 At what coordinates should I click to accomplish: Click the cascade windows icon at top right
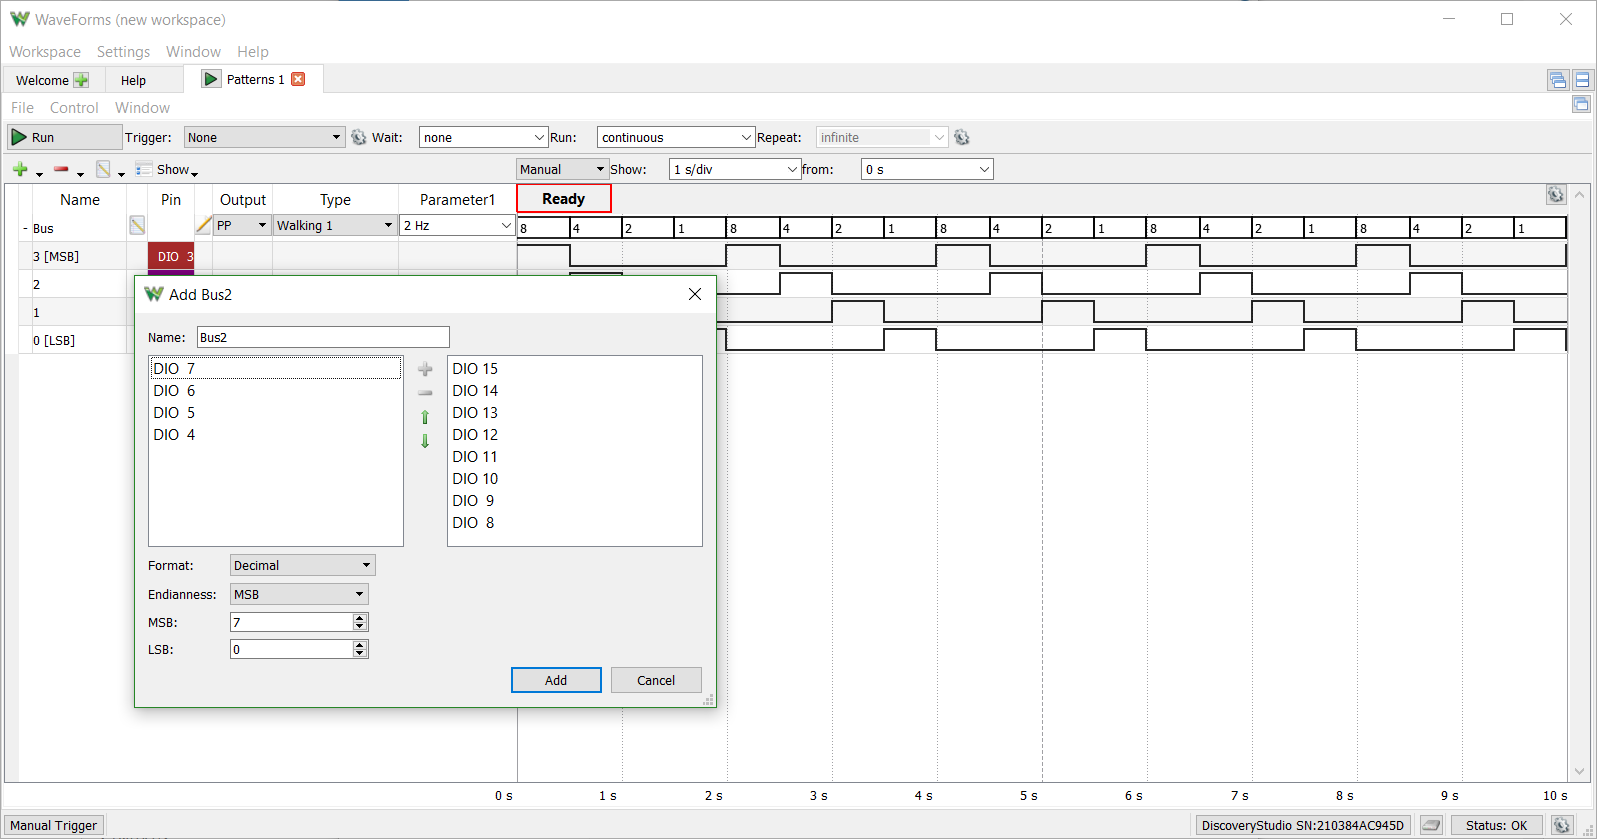(x=1558, y=80)
